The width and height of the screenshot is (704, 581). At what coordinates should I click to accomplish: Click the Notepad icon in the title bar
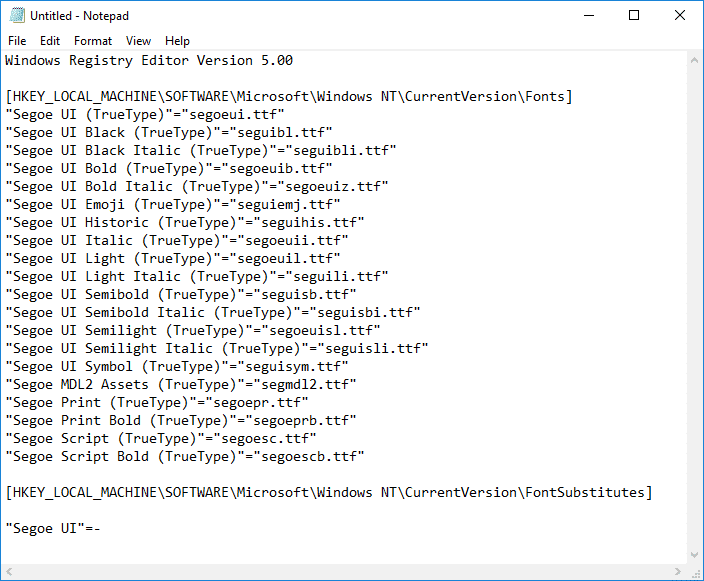[x=16, y=16]
